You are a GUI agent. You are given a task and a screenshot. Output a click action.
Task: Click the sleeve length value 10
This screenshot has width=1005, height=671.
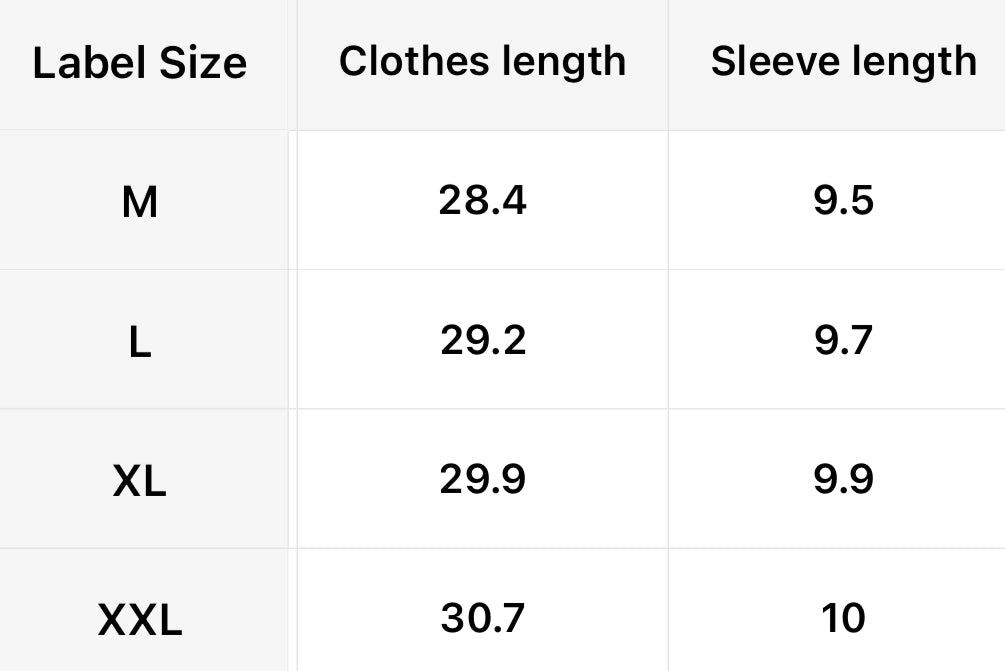[843, 619]
